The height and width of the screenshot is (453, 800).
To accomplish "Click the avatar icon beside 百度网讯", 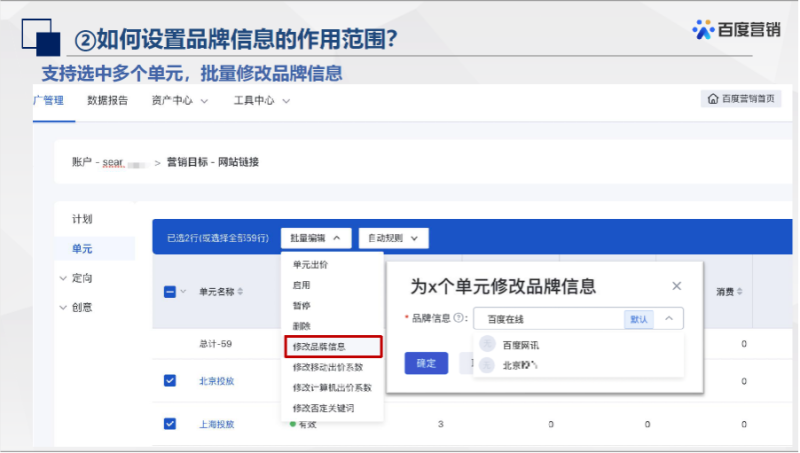I will click(x=487, y=344).
